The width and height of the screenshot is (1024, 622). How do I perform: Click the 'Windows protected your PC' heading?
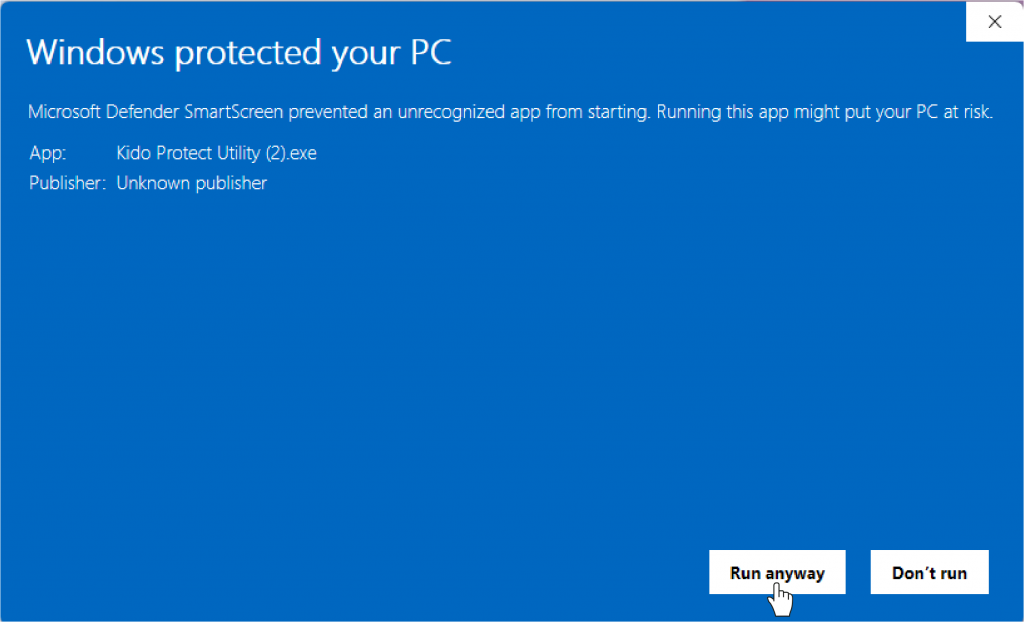tap(239, 53)
